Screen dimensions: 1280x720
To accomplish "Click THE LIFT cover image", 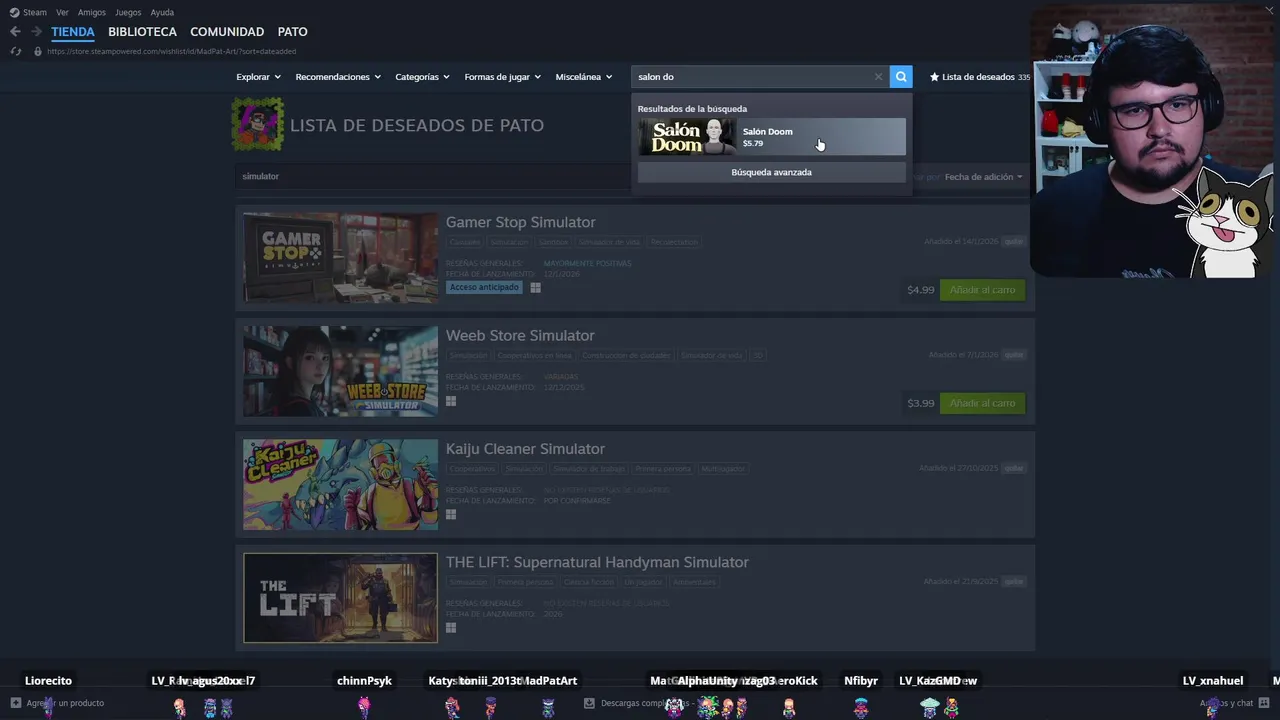I will click(340, 598).
